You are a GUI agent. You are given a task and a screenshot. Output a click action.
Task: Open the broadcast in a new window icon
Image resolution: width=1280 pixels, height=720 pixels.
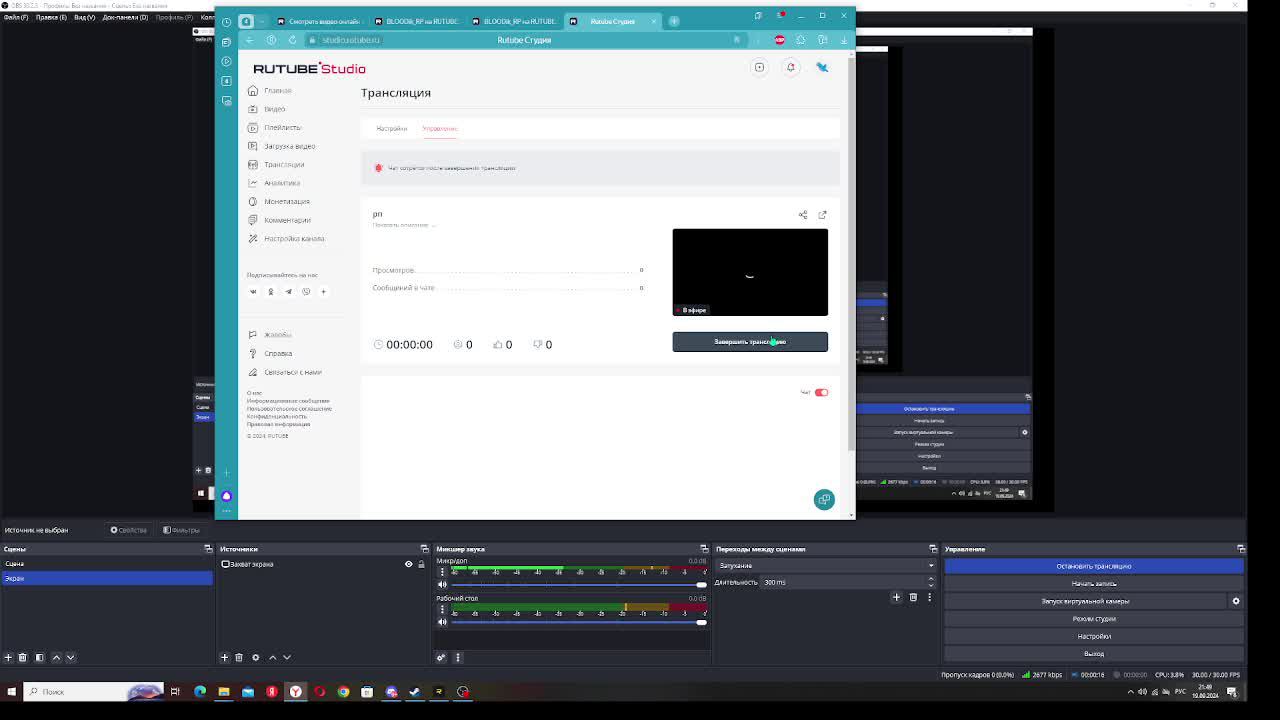click(x=822, y=215)
